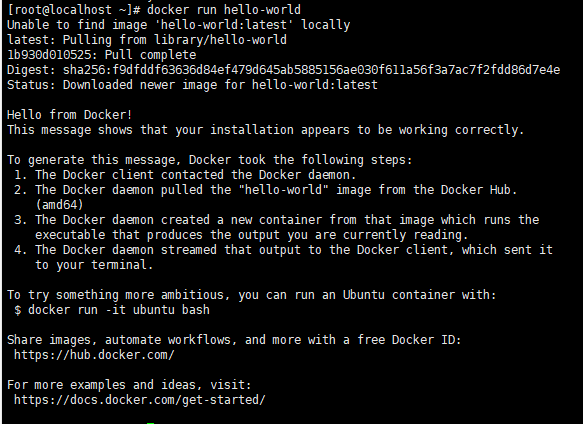583x424 pixels.
Task: Click the 'library/hello-world' repository text
Action: click(220, 40)
